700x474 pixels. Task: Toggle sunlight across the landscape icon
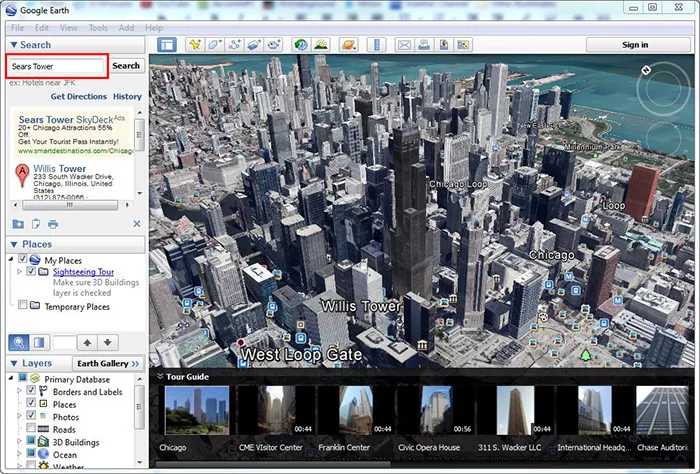tap(321, 45)
